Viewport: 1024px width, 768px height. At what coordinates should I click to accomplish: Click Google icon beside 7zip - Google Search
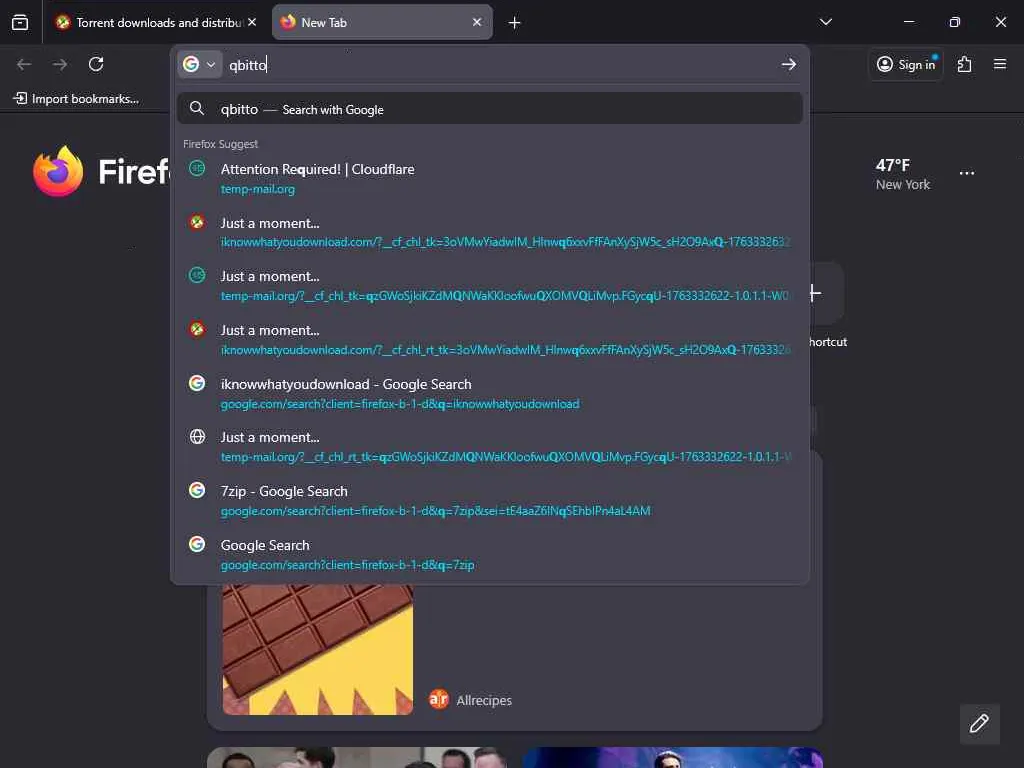pos(197,490)
